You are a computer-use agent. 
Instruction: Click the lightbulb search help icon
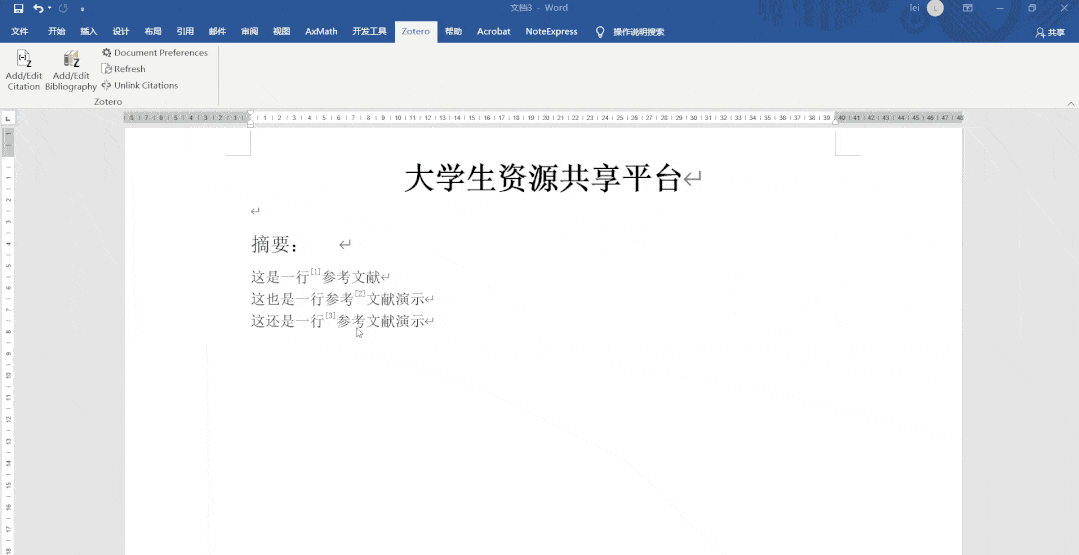(600, 32)
